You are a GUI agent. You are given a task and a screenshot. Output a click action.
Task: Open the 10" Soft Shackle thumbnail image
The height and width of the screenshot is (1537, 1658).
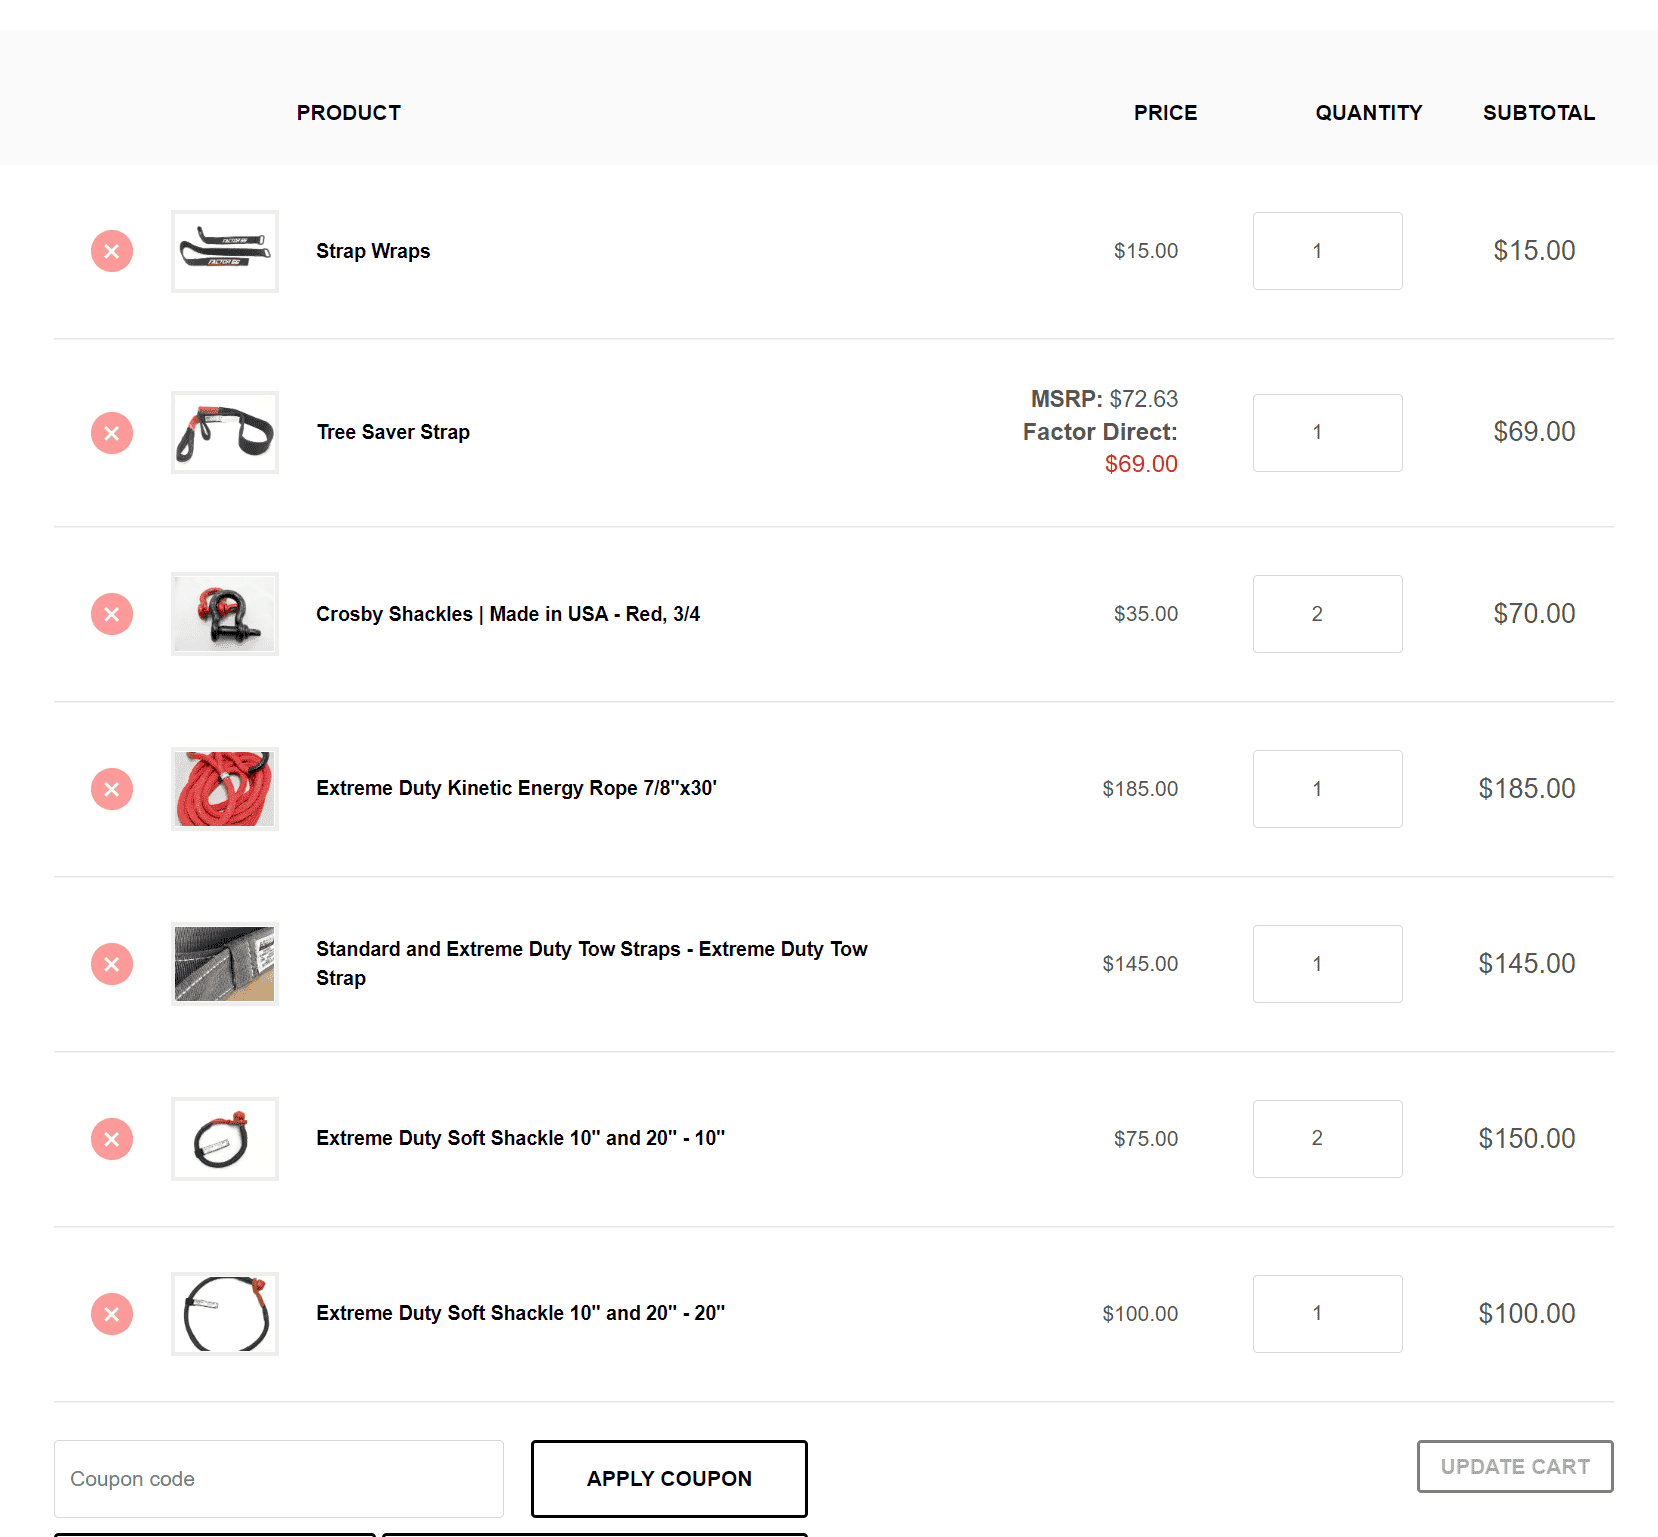pyautogui.click(x=225, y=1139)
